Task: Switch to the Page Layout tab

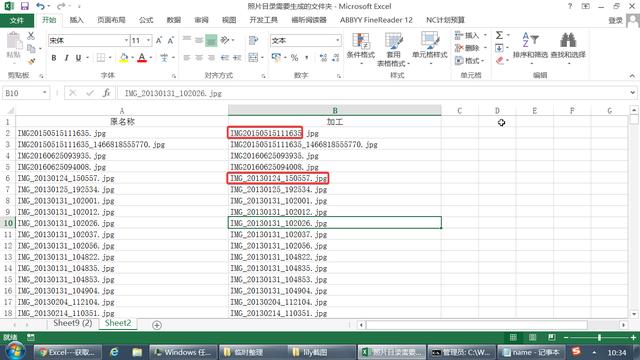Action: point(111,20)
